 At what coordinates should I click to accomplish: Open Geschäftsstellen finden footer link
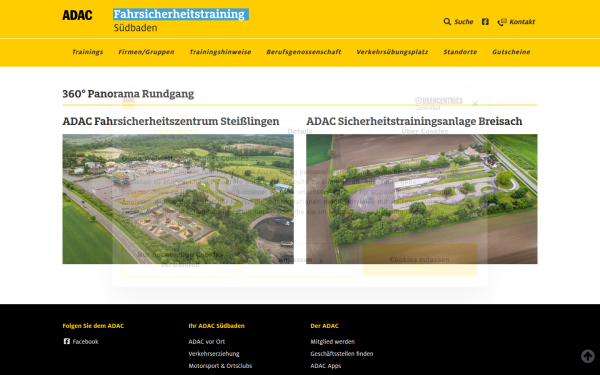click(x=342, y=354)
